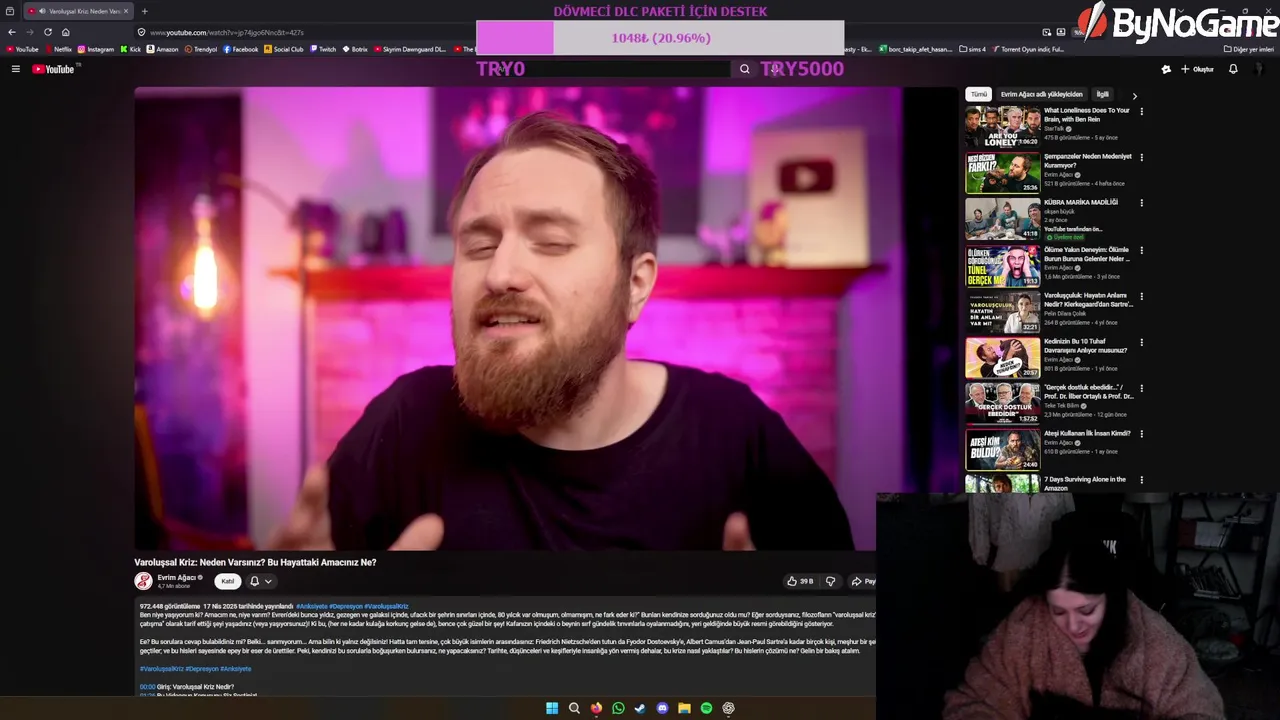The height and width of the screenshot is (720, 1280).
Task: Open the tab list icon left of the Varoluşsal Kriz tab
Action: [10, 11]
